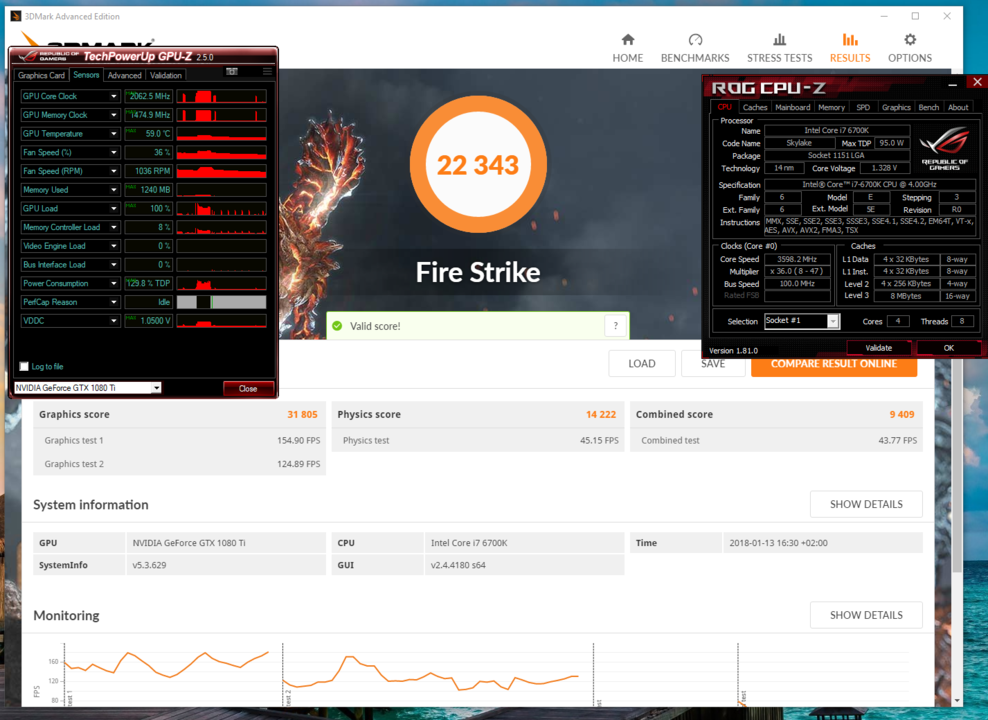Expand the Fan Speed (%) sensor dropdown
The width and height of the screenshot is (988, 720).
[x=113, y=152]
